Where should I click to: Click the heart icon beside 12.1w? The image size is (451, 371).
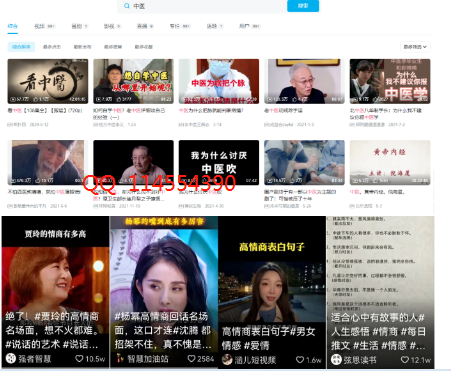405,360
